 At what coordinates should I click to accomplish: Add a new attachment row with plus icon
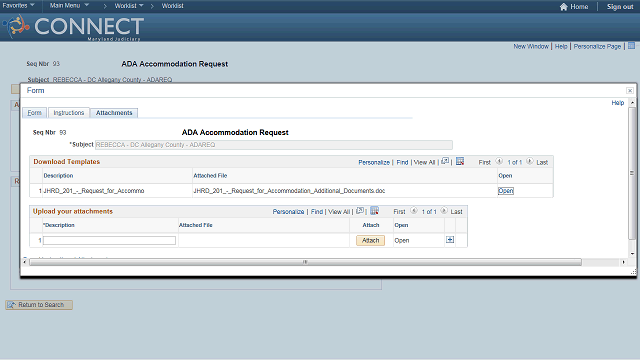[450, 240]
